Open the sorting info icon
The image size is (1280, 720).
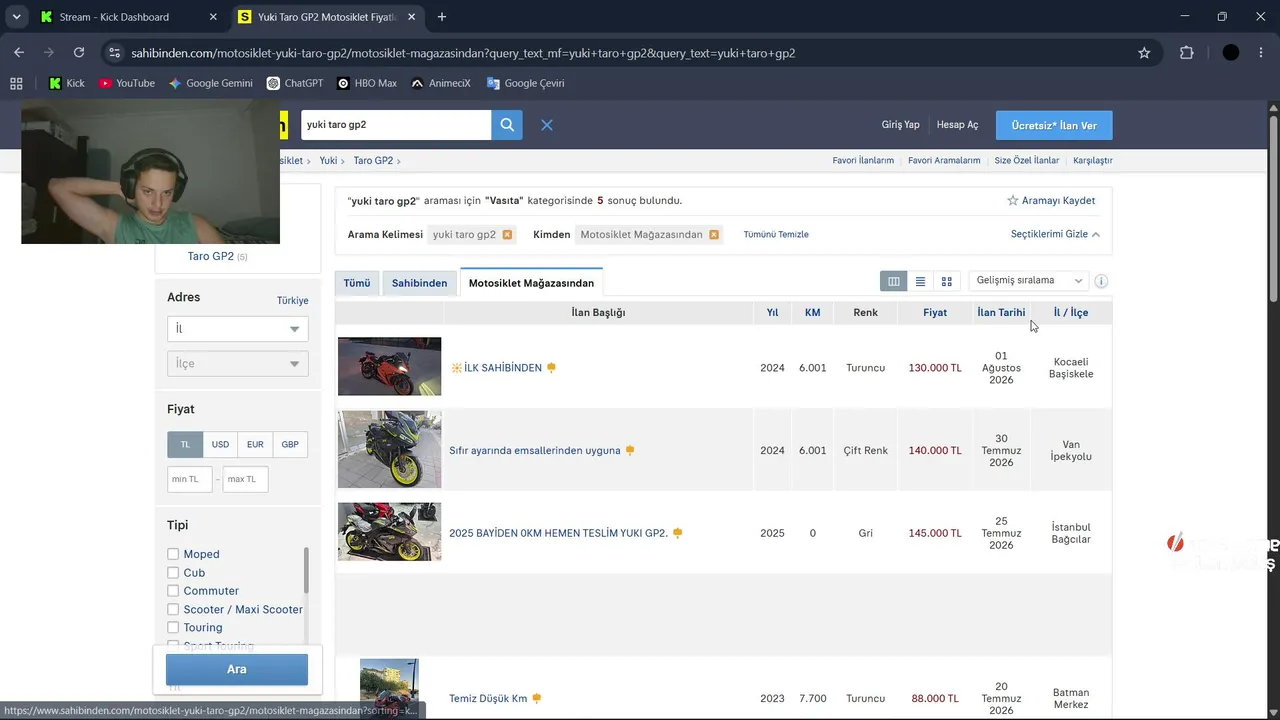pos(1101,281)
